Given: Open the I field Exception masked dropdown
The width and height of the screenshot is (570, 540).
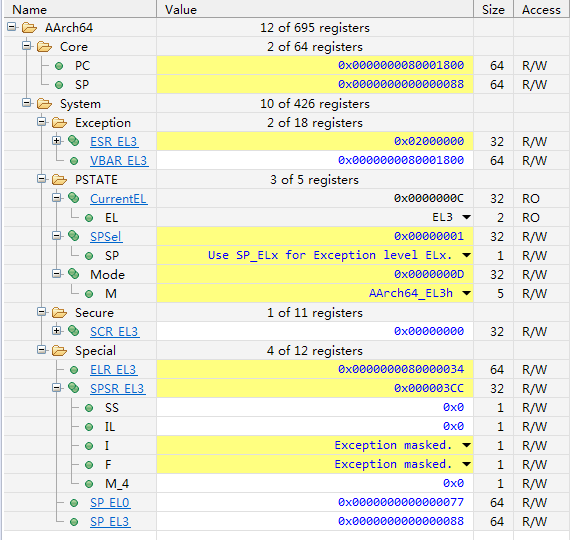Looking at the screenshot, I should [x=466, y=445].
